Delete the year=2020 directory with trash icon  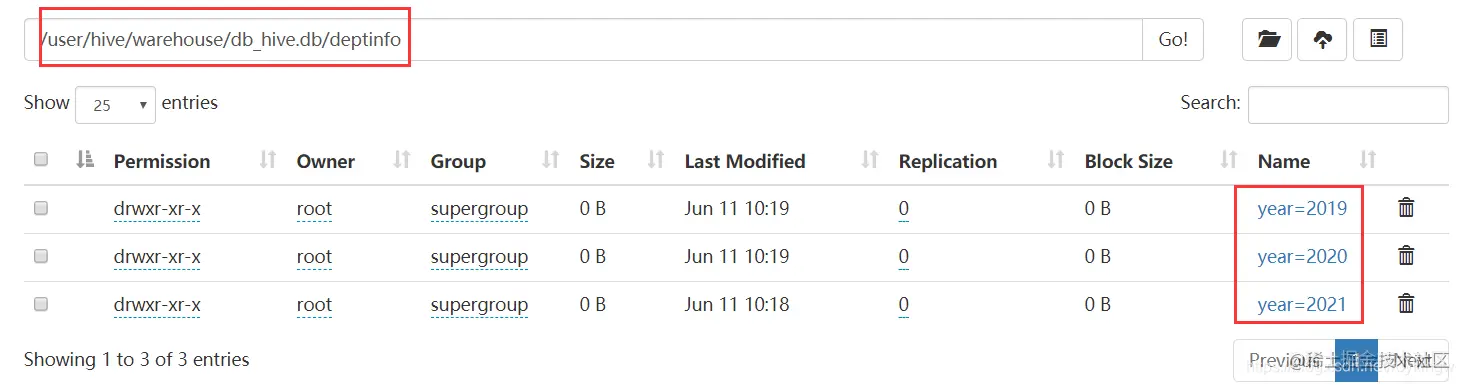(x=1406, y=256)
